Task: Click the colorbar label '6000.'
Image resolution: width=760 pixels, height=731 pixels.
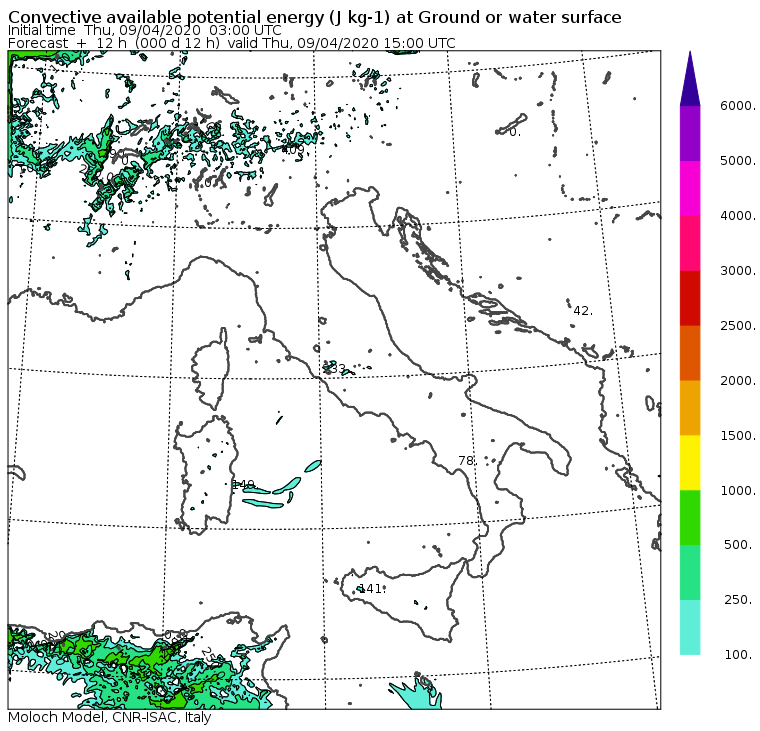Action: (x=738, y=106)
